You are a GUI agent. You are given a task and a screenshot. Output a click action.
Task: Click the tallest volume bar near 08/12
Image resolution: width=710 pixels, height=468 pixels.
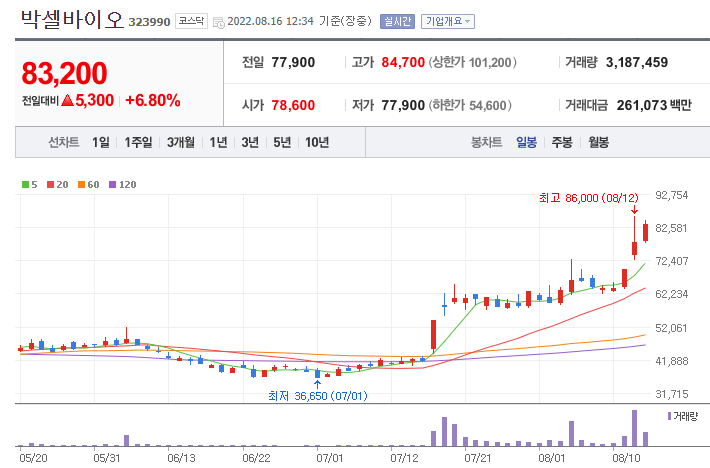[x=634, y=428]
